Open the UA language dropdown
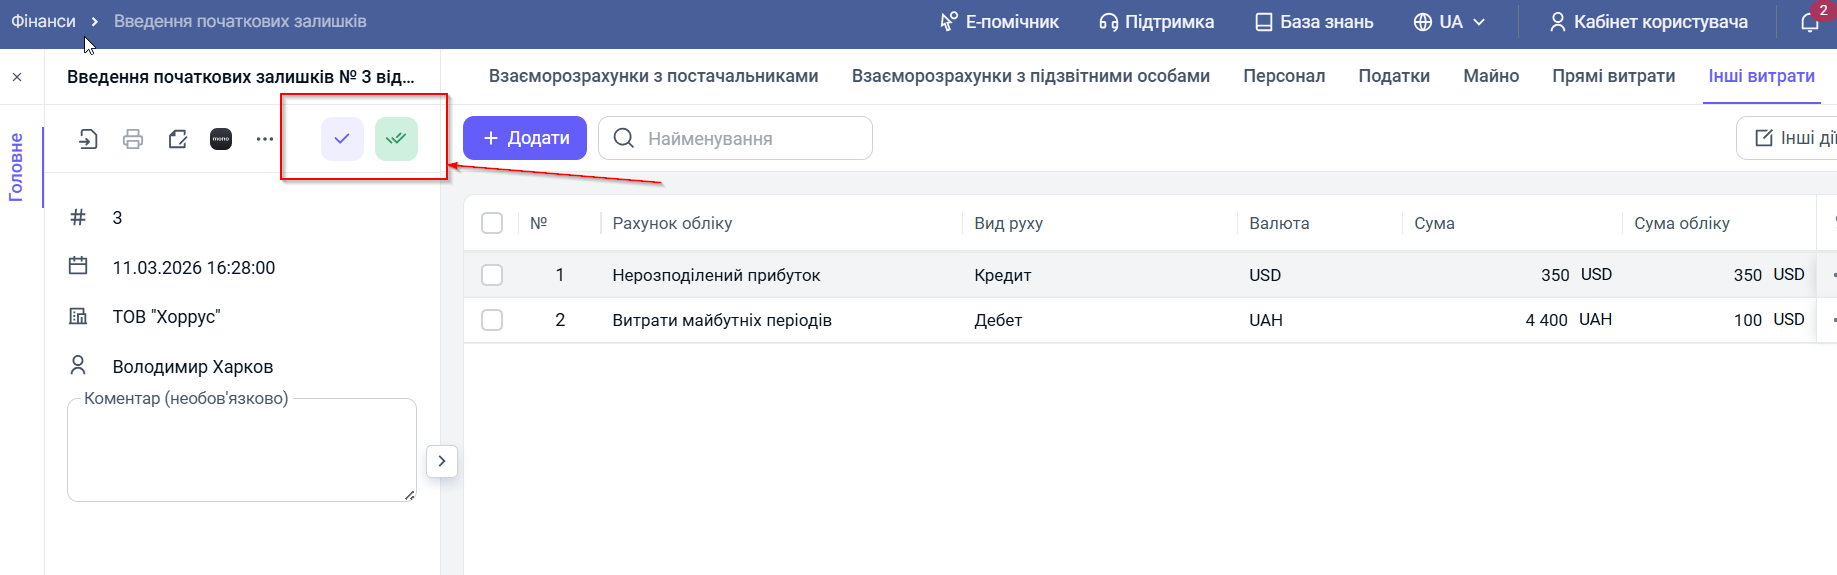 (x=1449, y=22)
